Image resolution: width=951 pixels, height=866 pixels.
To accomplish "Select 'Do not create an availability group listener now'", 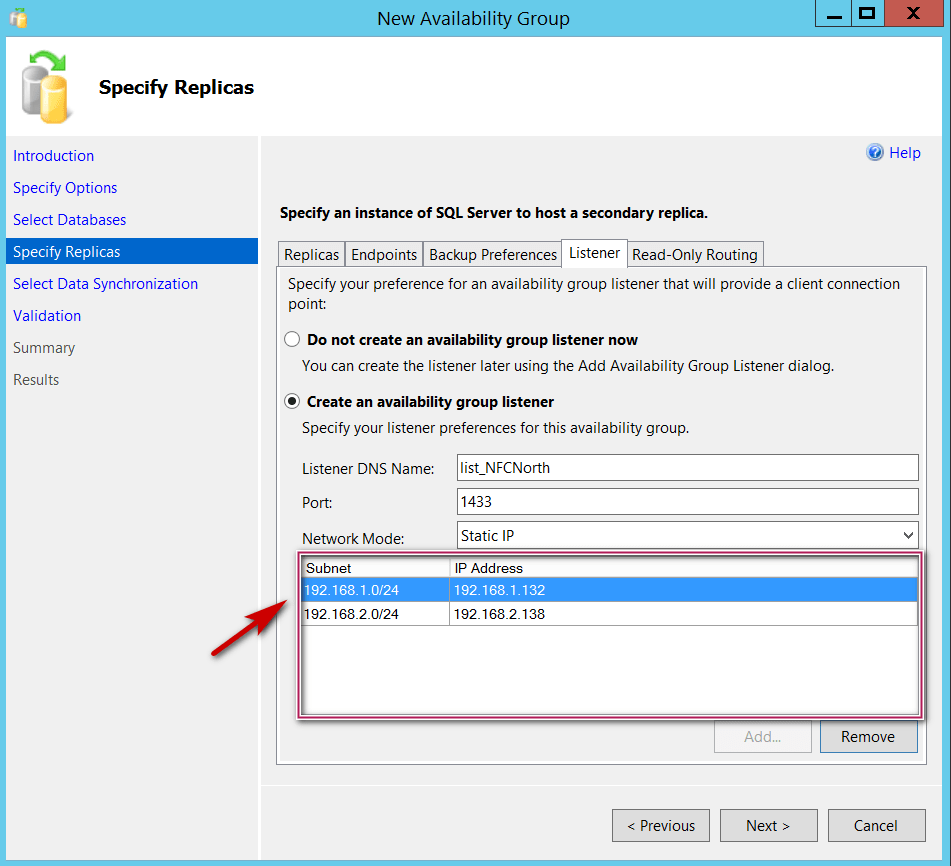I will click(291, 339).
